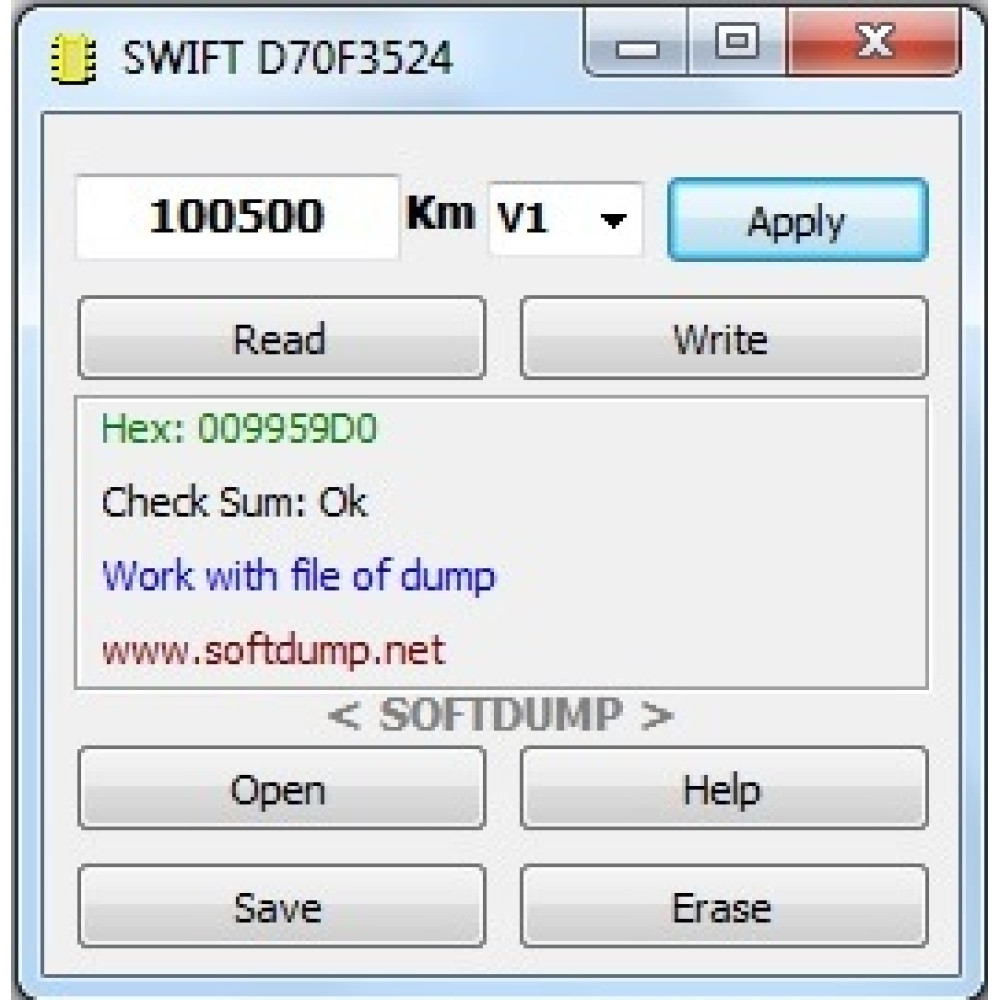
Task: Close the SWIFT D70F3524 window
Action: pyautogui.click(x=874, y=42)
